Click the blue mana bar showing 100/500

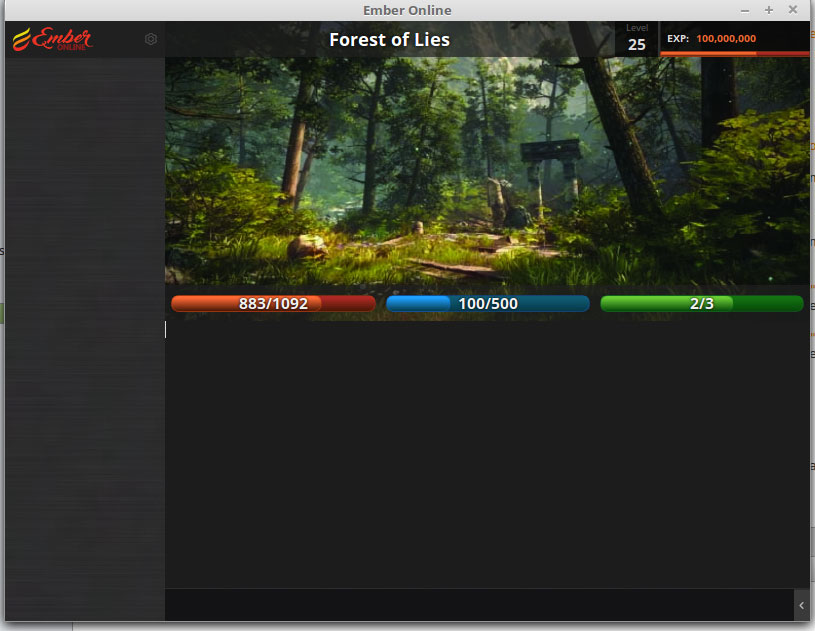coord(487,304)
